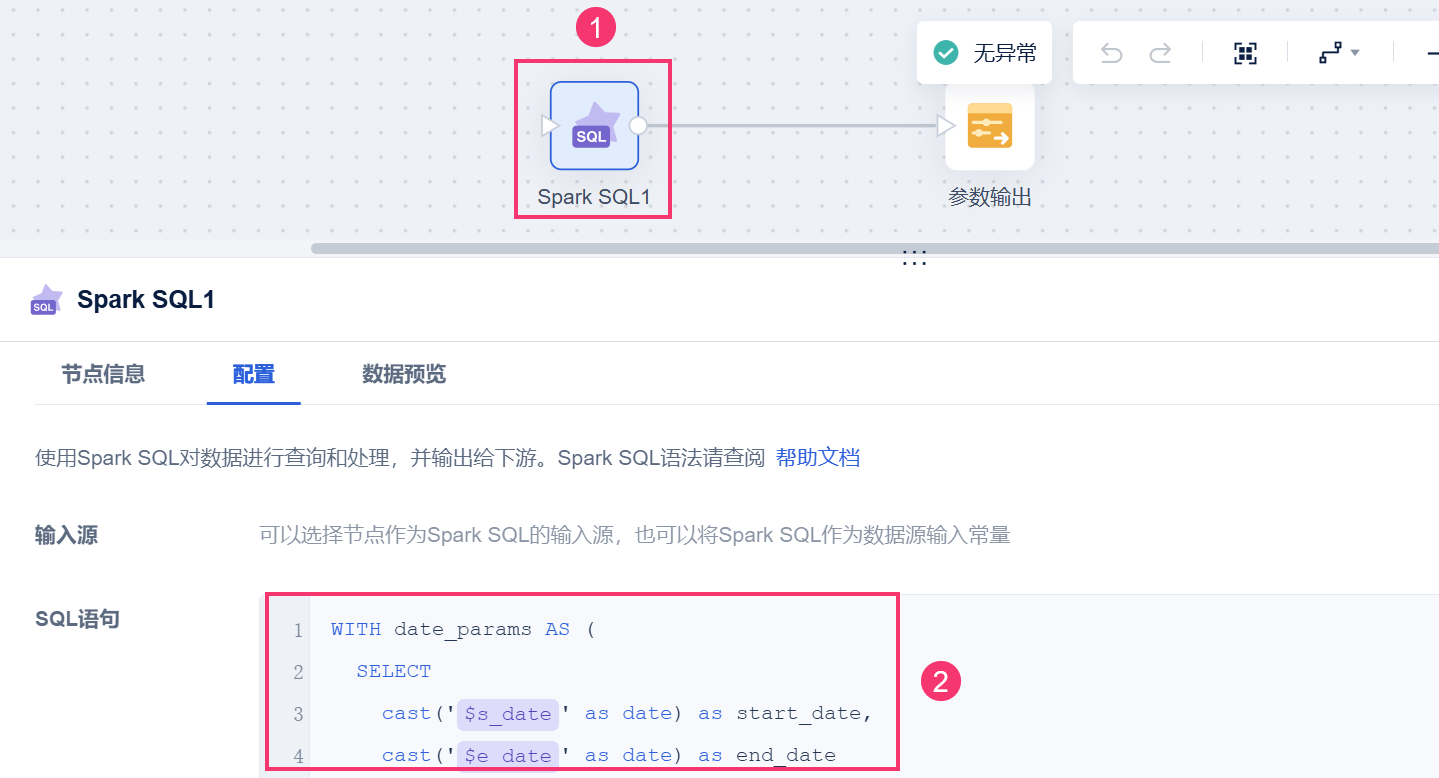This screenshot has width=1439, height=778.
Task: Click the SELECT keyword on line 2
Action: [394, 671]
